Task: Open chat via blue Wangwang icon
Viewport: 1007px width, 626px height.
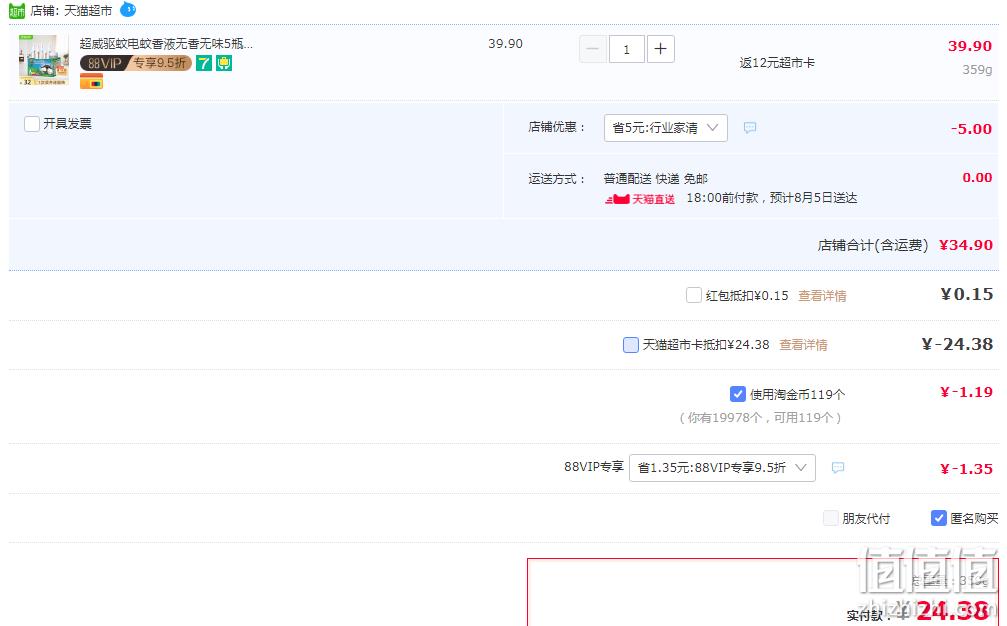Action: pyautogui.click(x=128, y=10)
